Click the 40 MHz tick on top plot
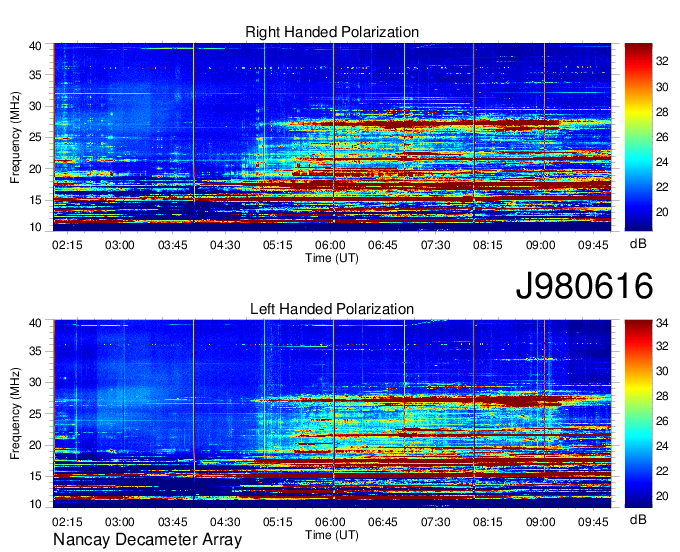The image size is (680, 552). (x=35, y=46)
